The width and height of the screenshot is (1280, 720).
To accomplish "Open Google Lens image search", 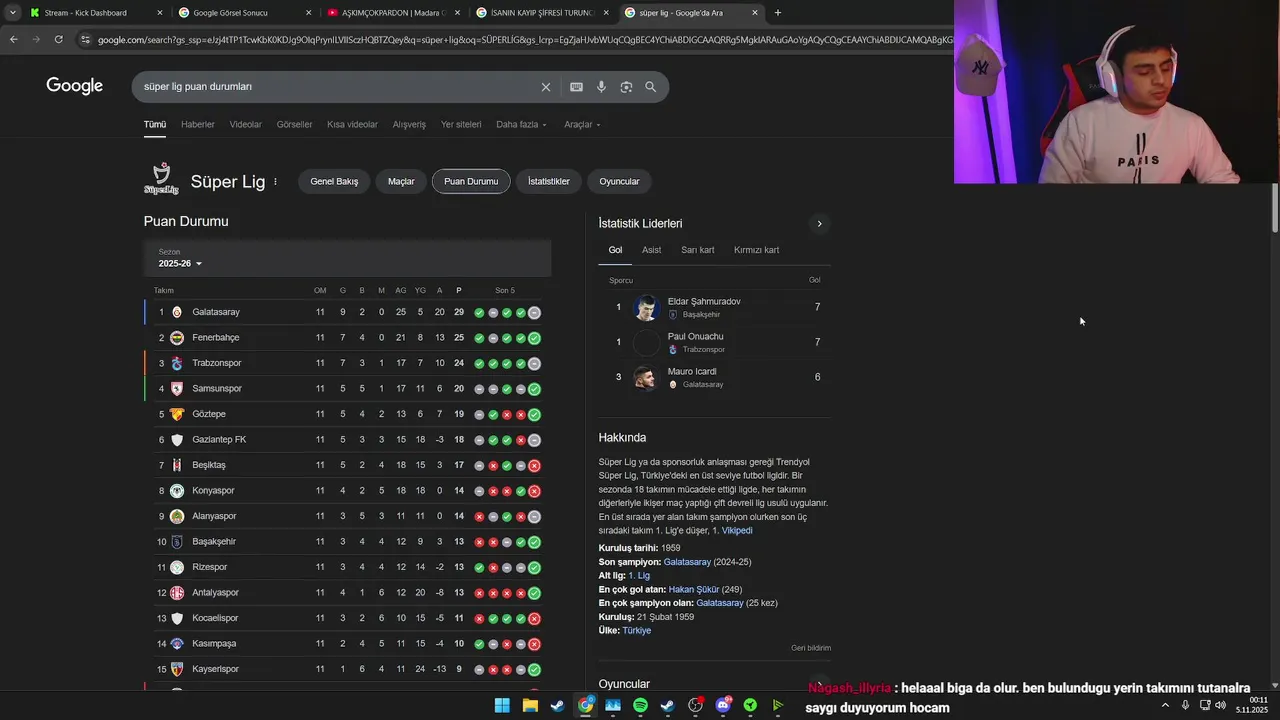I will tap(626, 87).
